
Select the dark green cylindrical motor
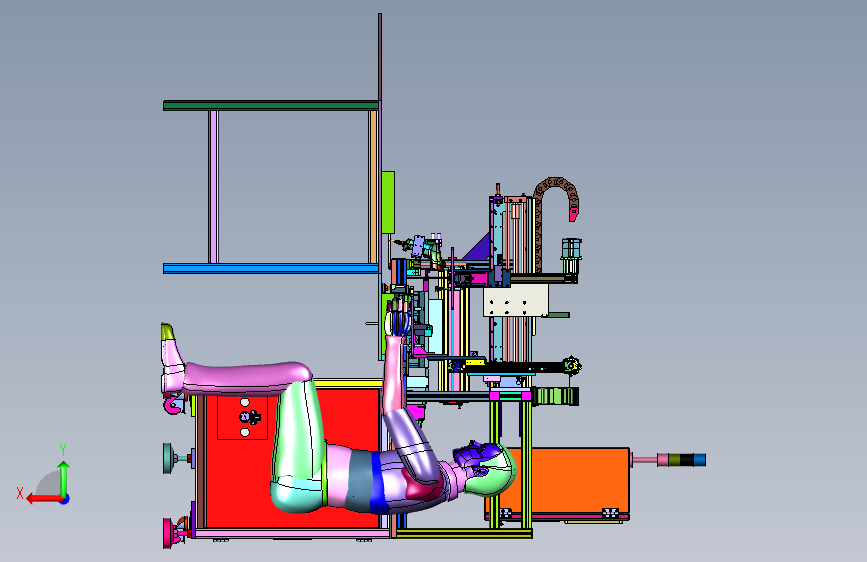point(556,396)
